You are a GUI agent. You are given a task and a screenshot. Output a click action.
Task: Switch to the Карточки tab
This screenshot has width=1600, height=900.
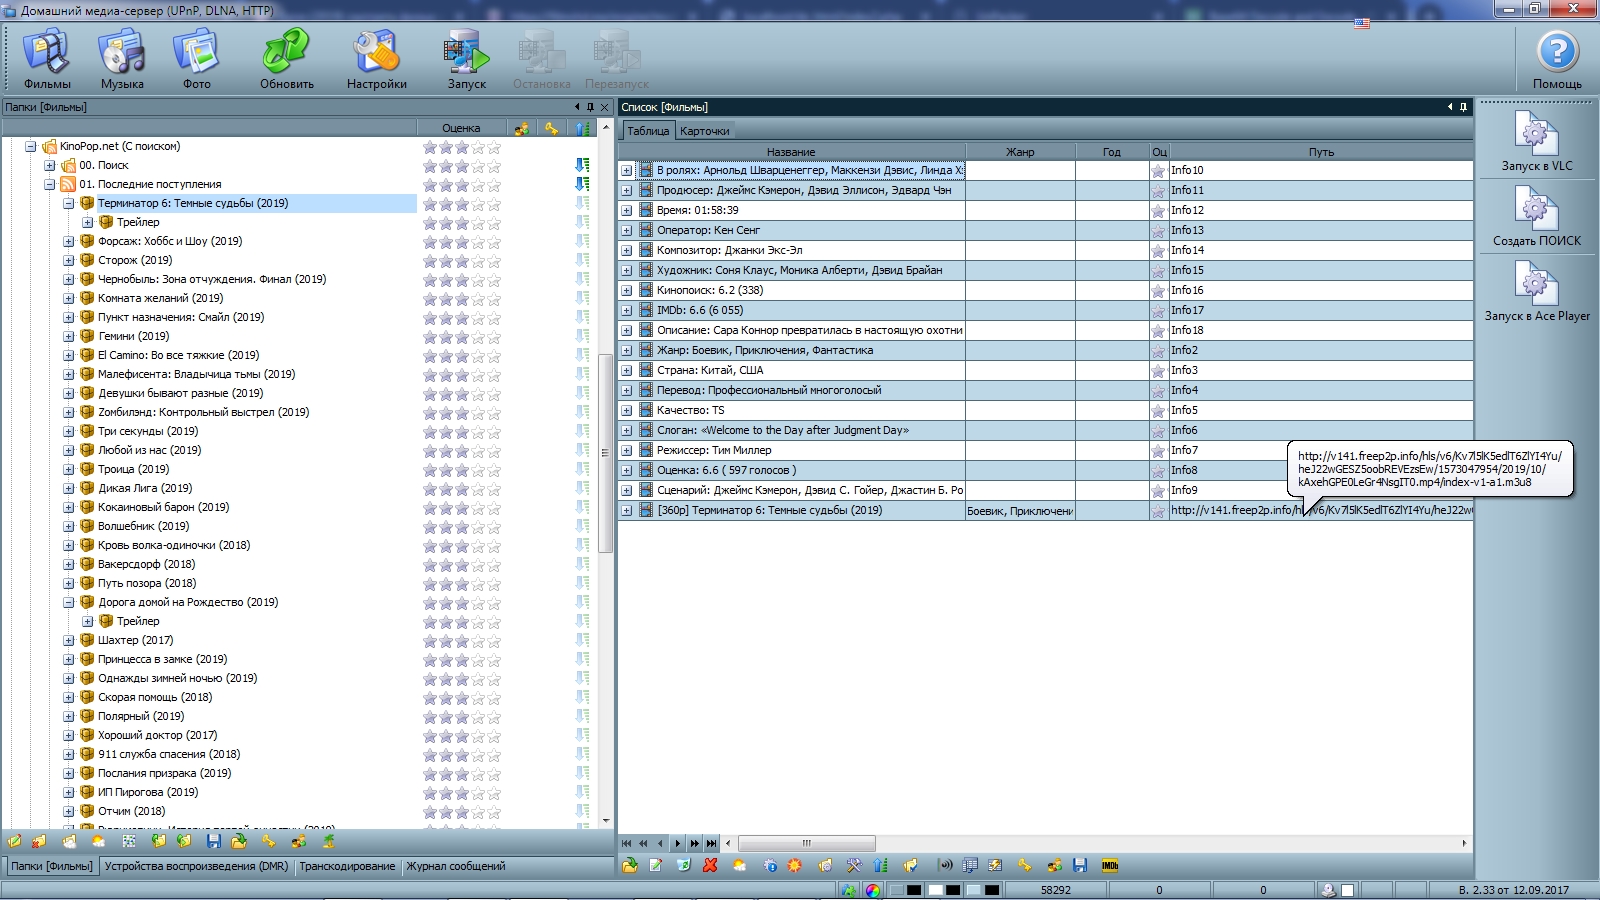[x=704, y=131]
